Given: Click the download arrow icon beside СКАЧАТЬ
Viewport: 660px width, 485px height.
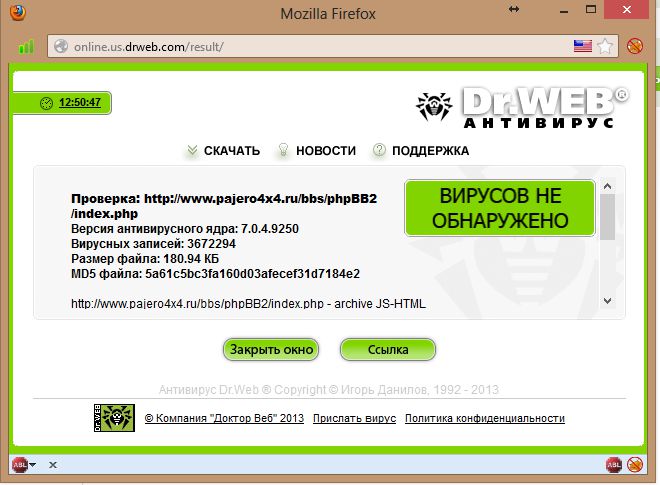Looking at the screenshot, I should tap(192, 150).
